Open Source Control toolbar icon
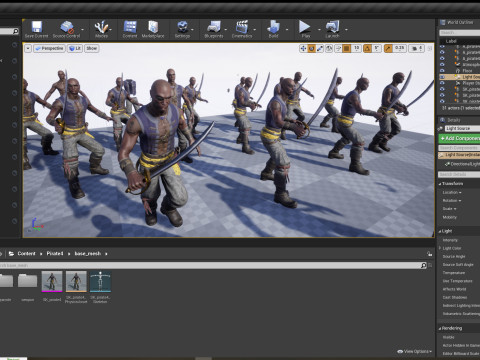This screenshot has height=360, width=480. [67, 27]
